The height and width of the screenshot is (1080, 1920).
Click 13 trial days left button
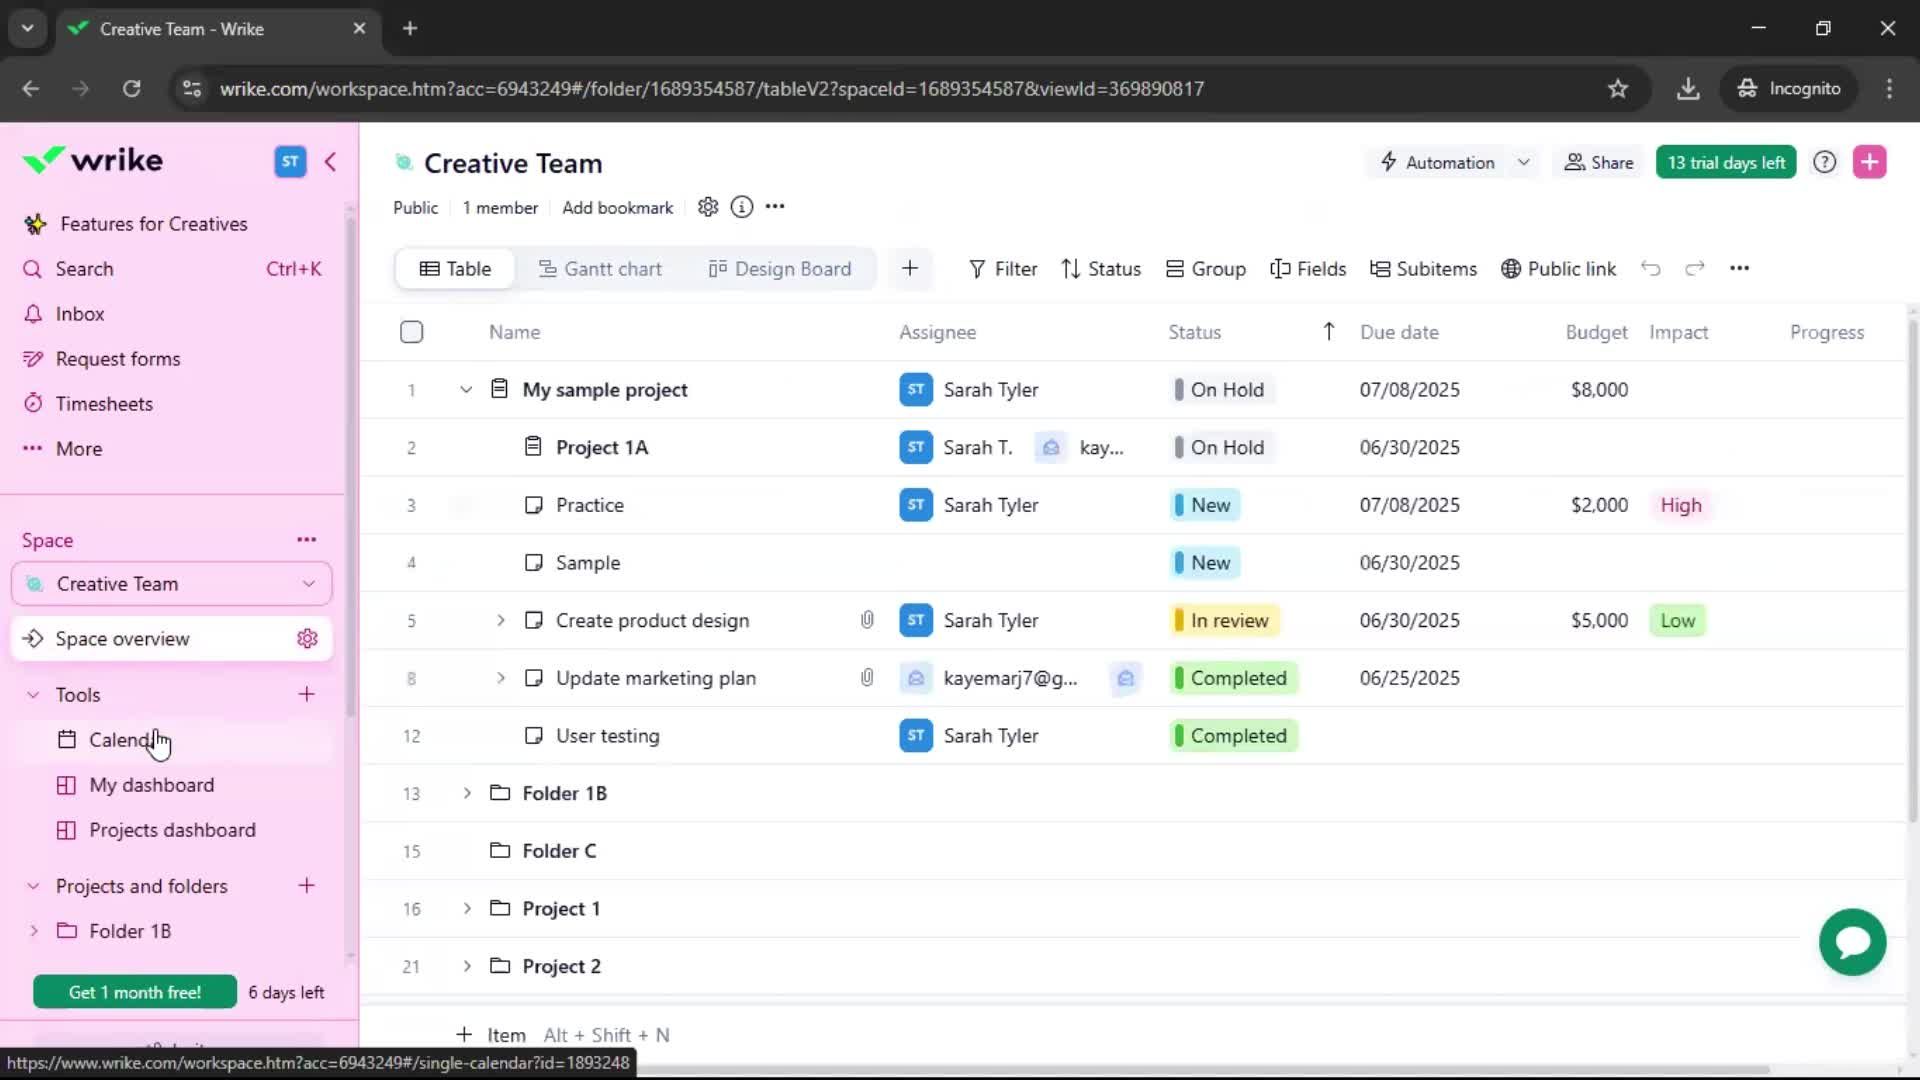(1726, 162)
